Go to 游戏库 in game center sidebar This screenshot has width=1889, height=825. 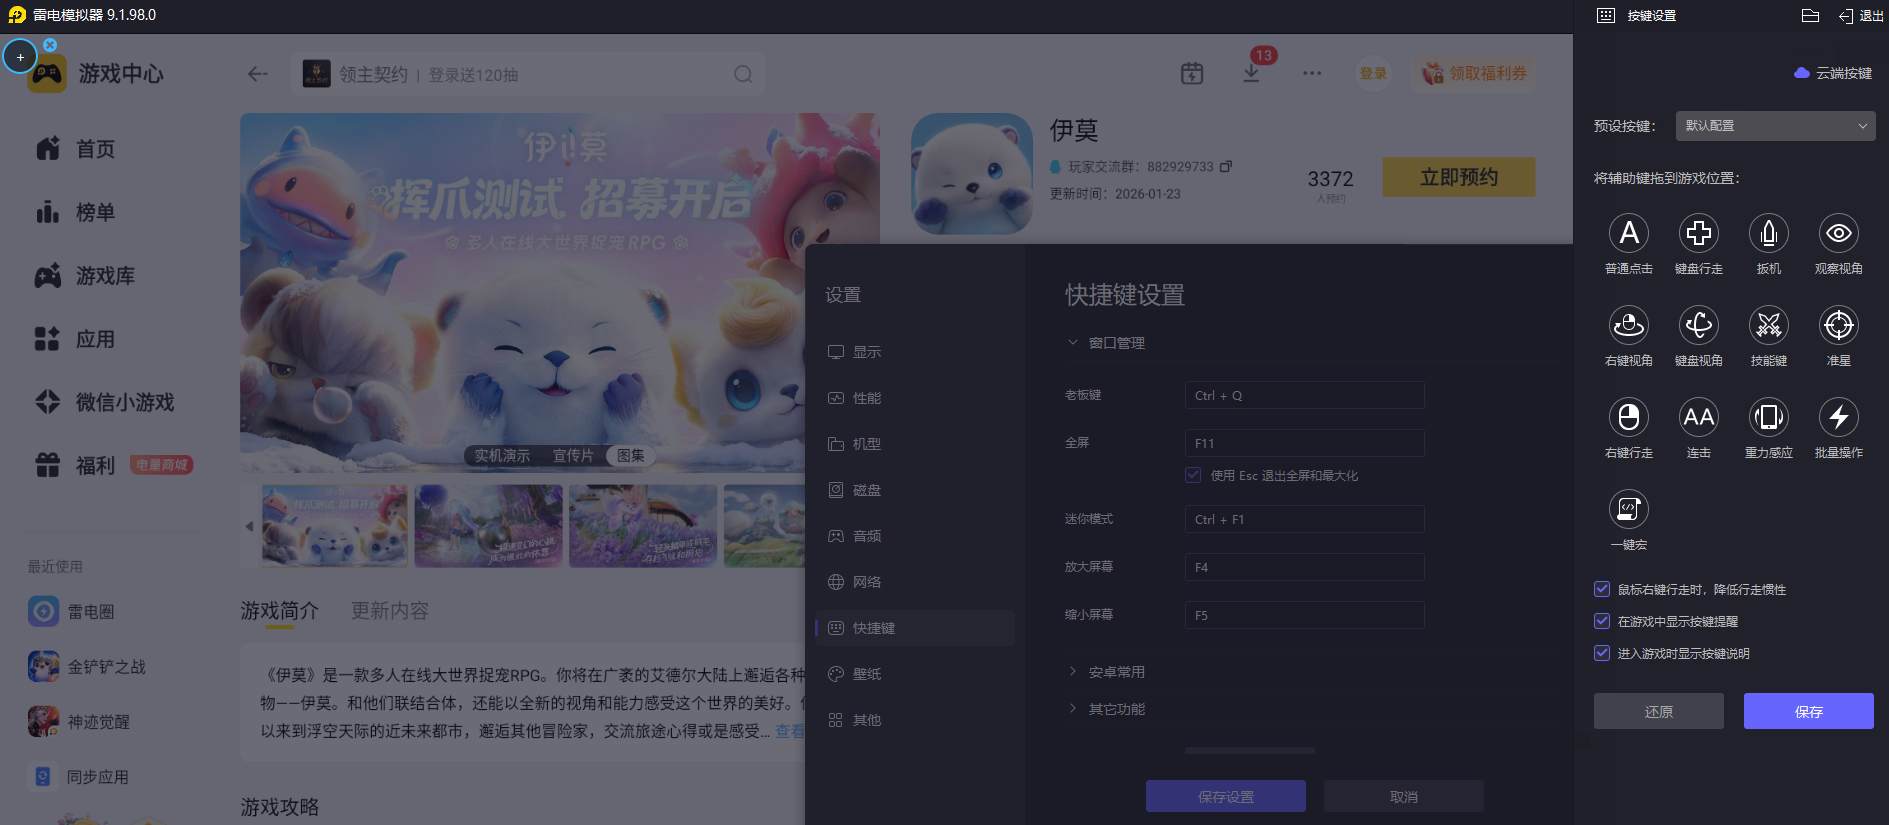[85, 276]
